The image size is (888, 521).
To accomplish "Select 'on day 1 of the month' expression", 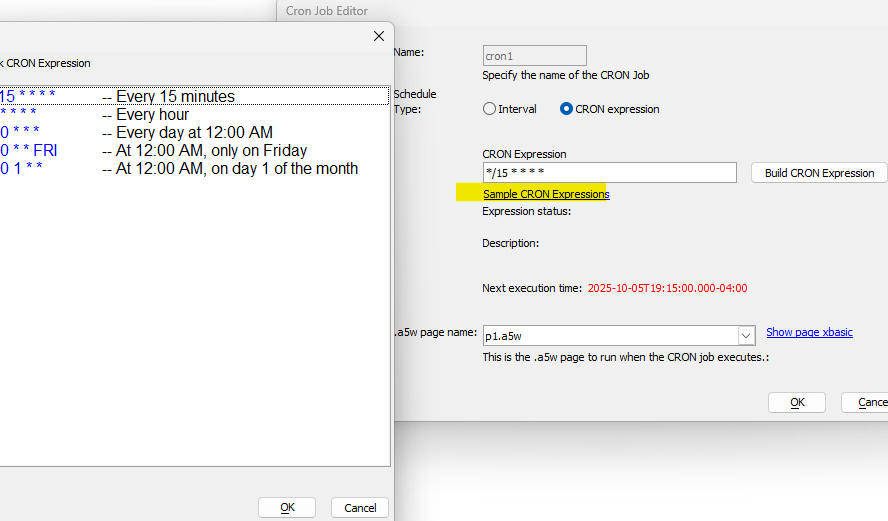I will [236, 169].
